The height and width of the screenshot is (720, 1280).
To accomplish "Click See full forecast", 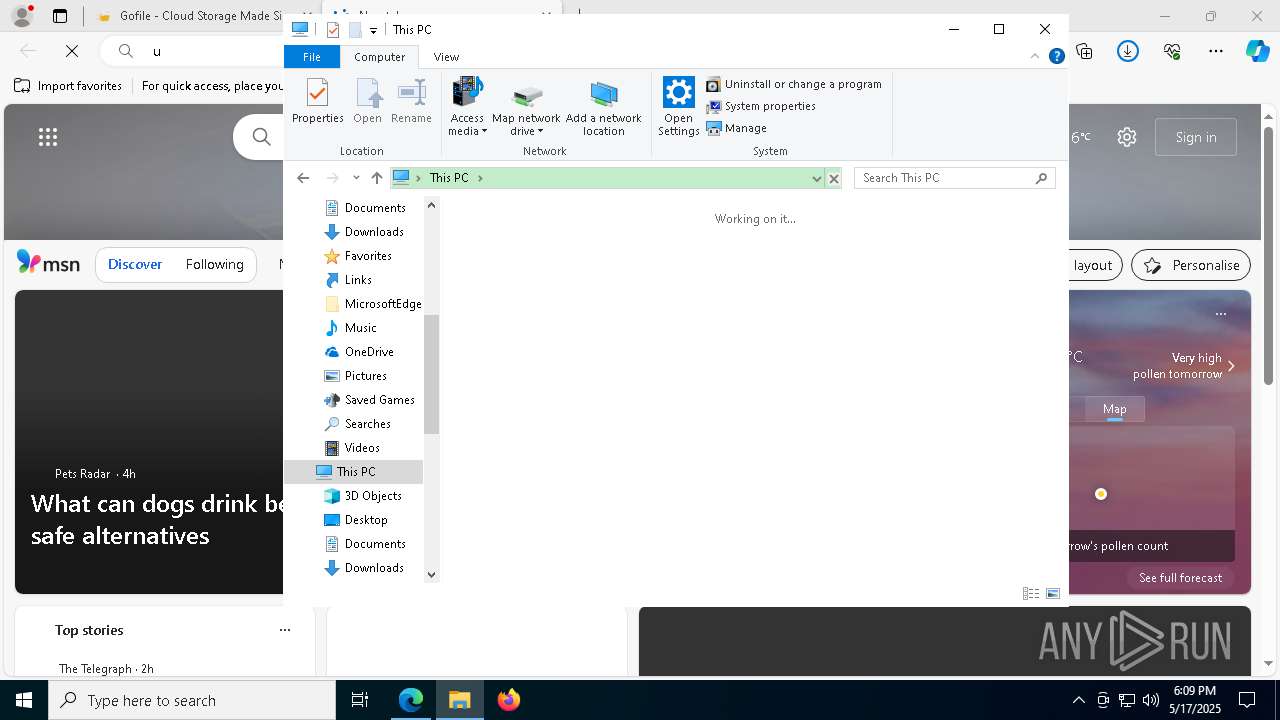I will 1180,577.
